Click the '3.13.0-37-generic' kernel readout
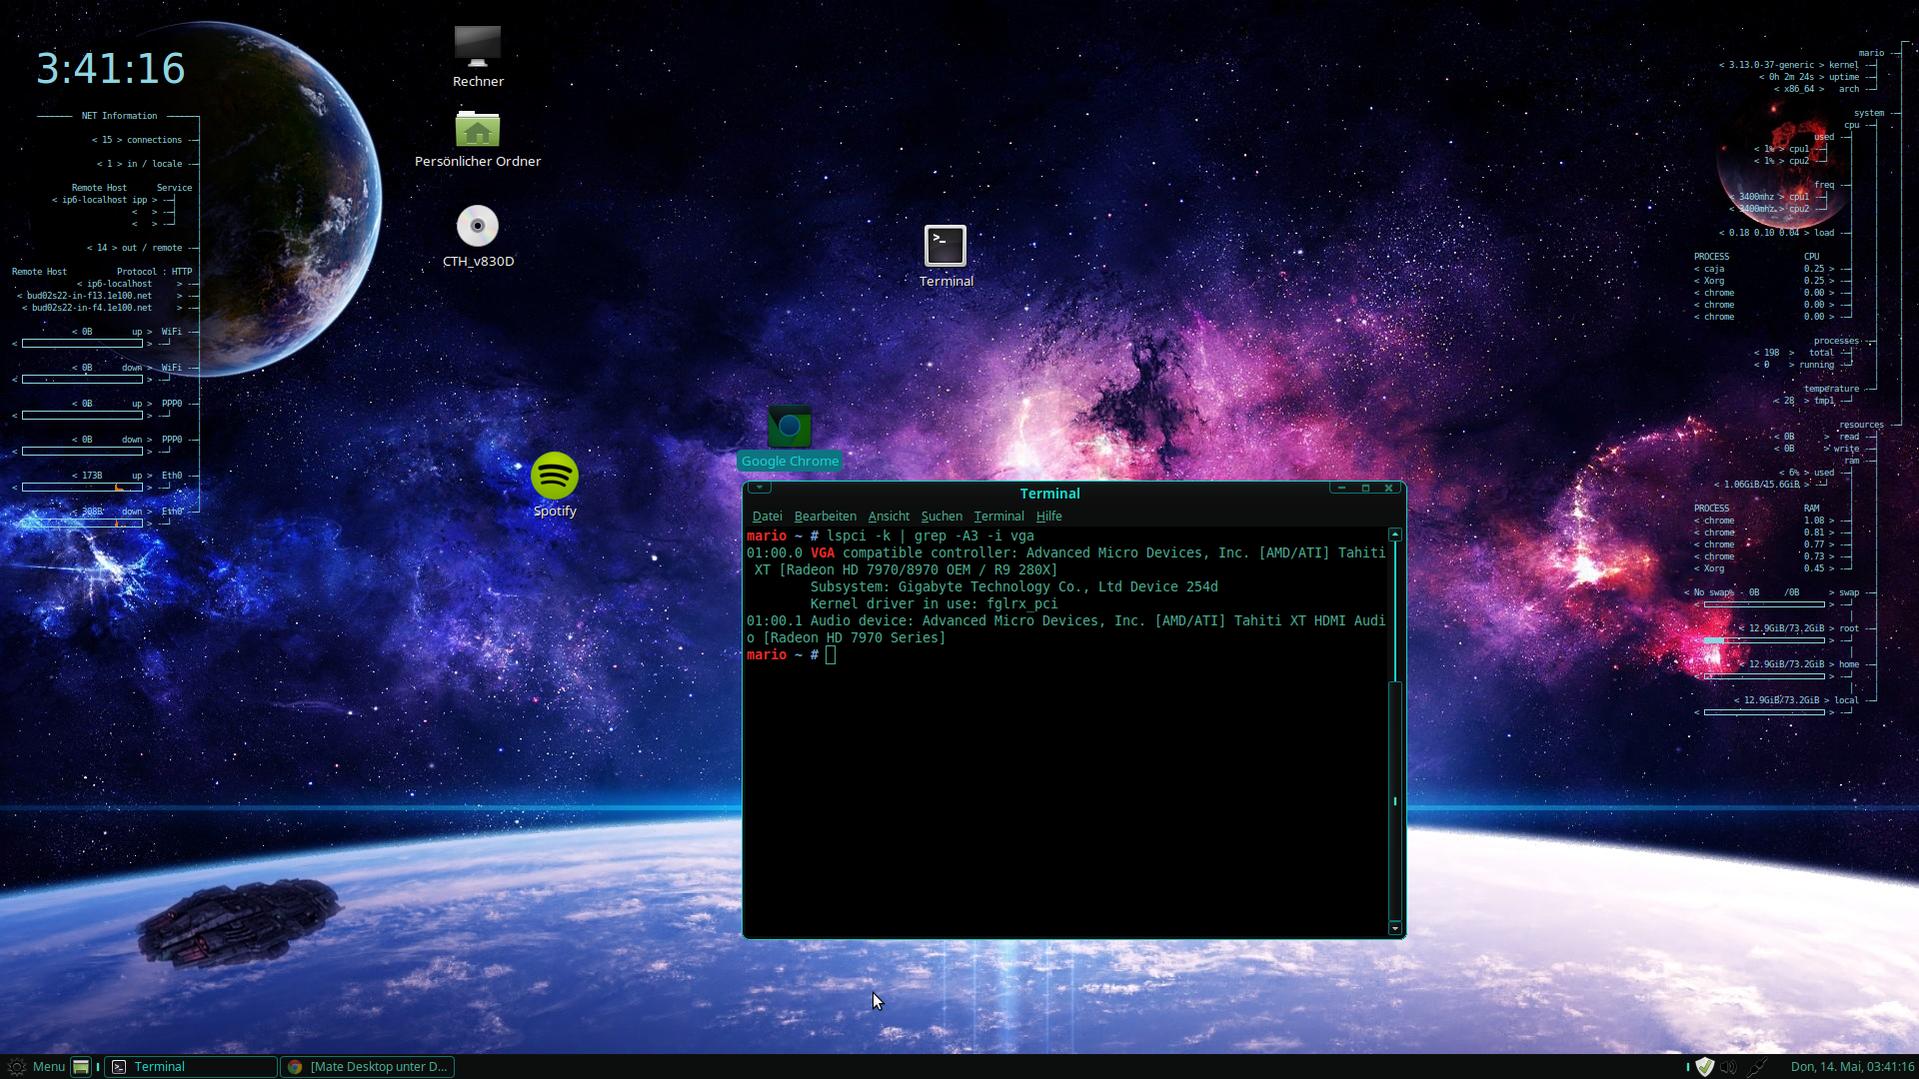Image resolution: width=1919 pixels, height=1079 pixels. 1770,65
